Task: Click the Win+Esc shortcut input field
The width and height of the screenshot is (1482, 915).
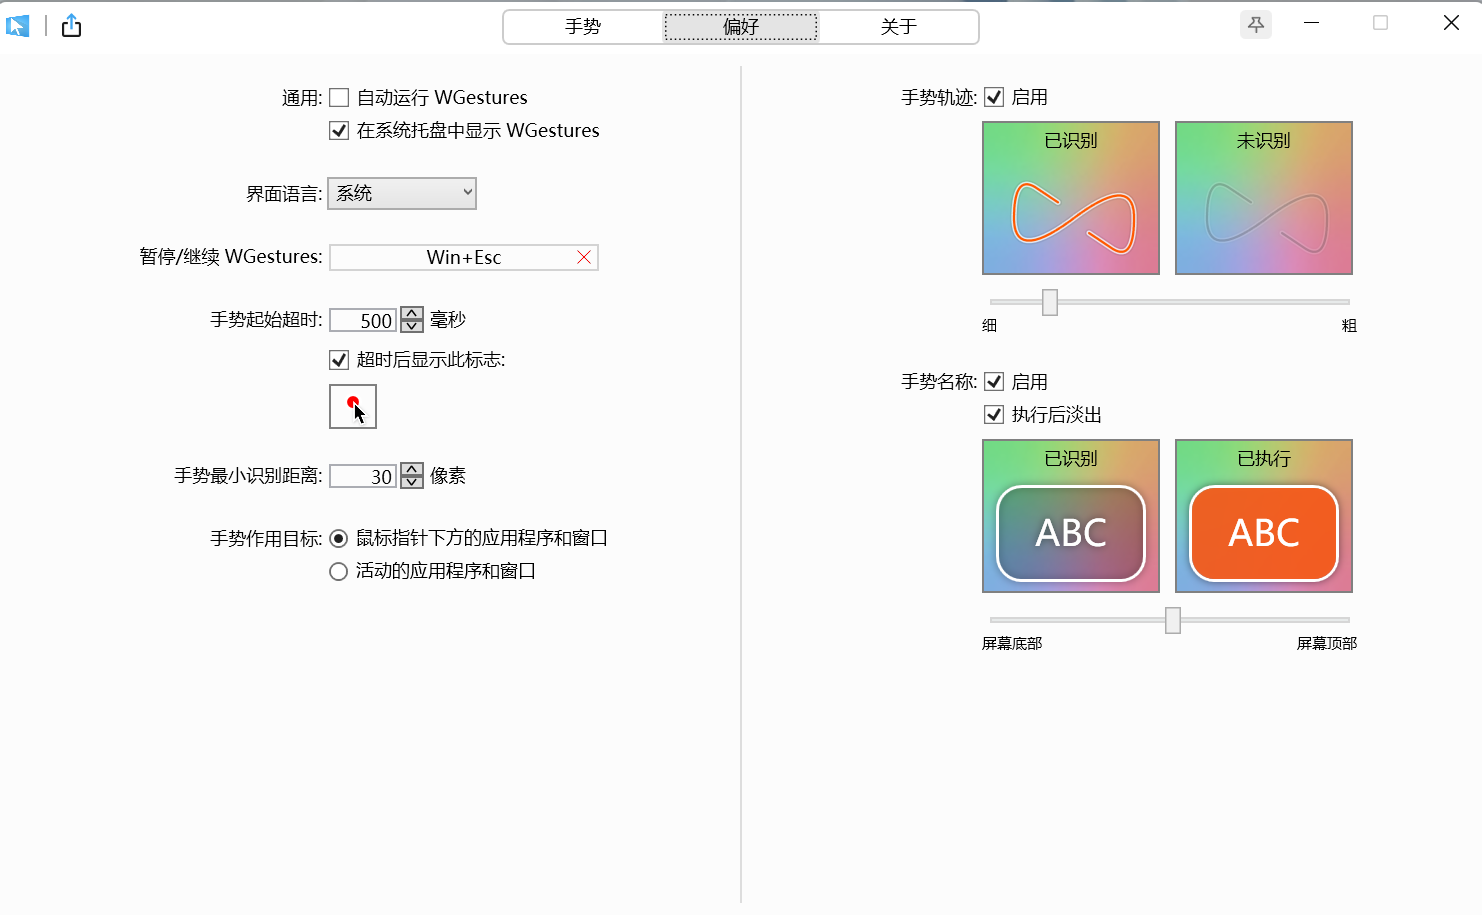Action: 455,257
